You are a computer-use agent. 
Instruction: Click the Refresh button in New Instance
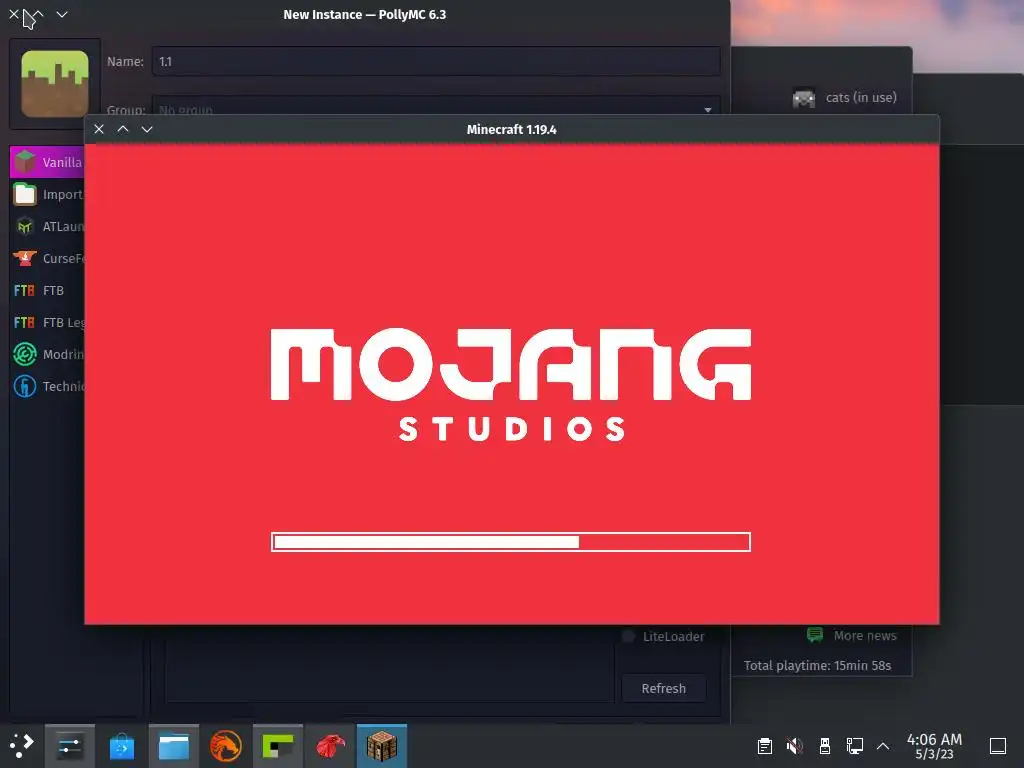pos(664,688)
